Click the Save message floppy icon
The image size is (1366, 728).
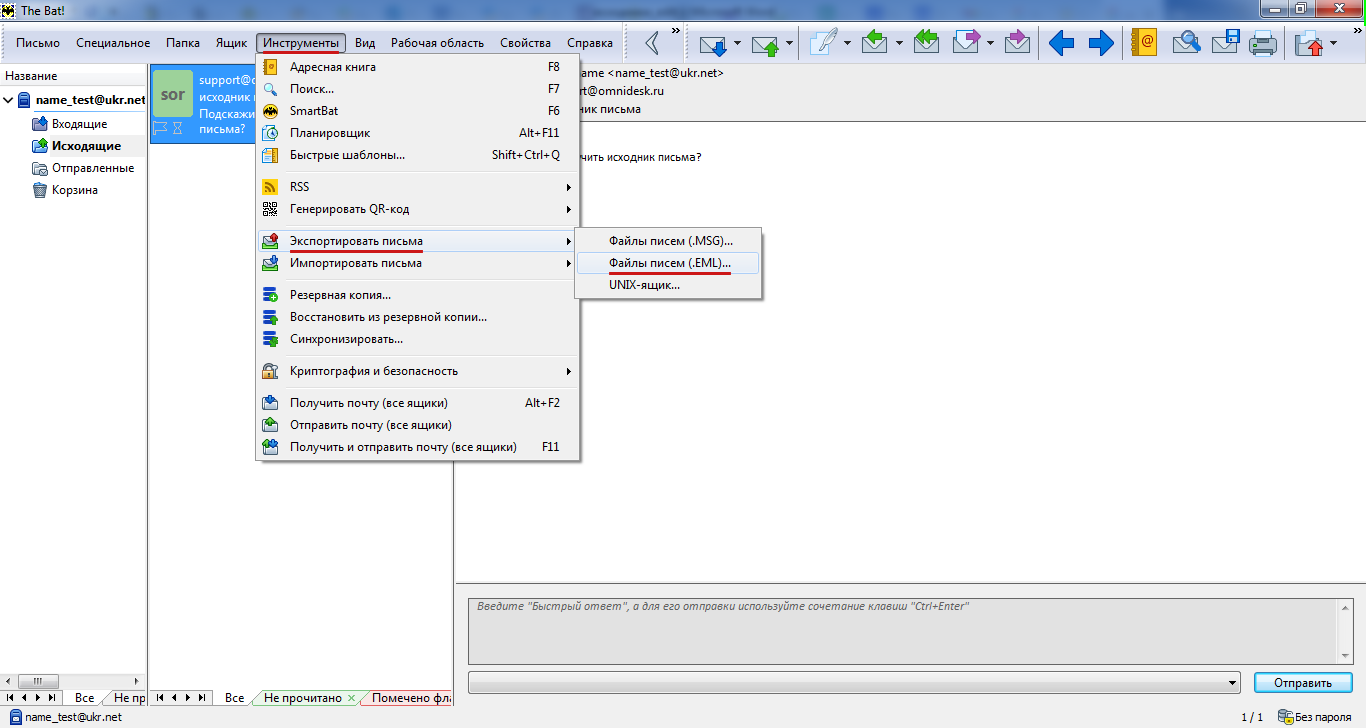[1226, 43]
